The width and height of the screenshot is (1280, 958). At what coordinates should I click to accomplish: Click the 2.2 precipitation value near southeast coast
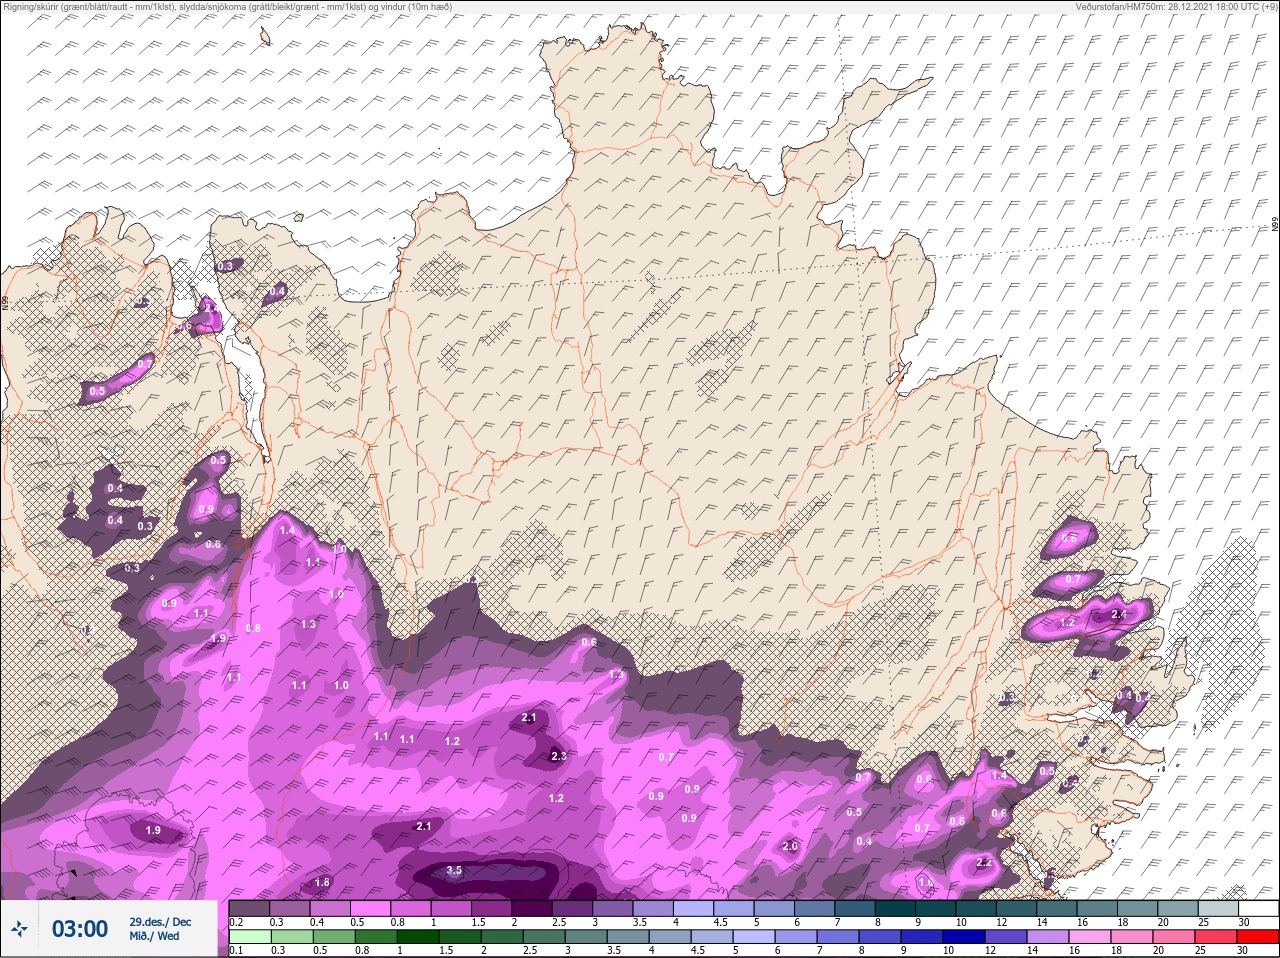coord(984,863)
